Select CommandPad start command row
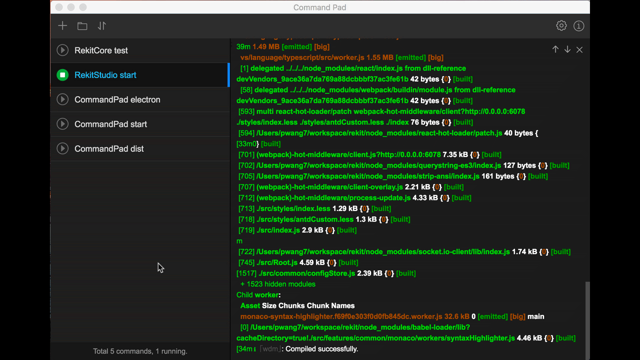The height and width of the screenshot is (360, 640). 140,124
